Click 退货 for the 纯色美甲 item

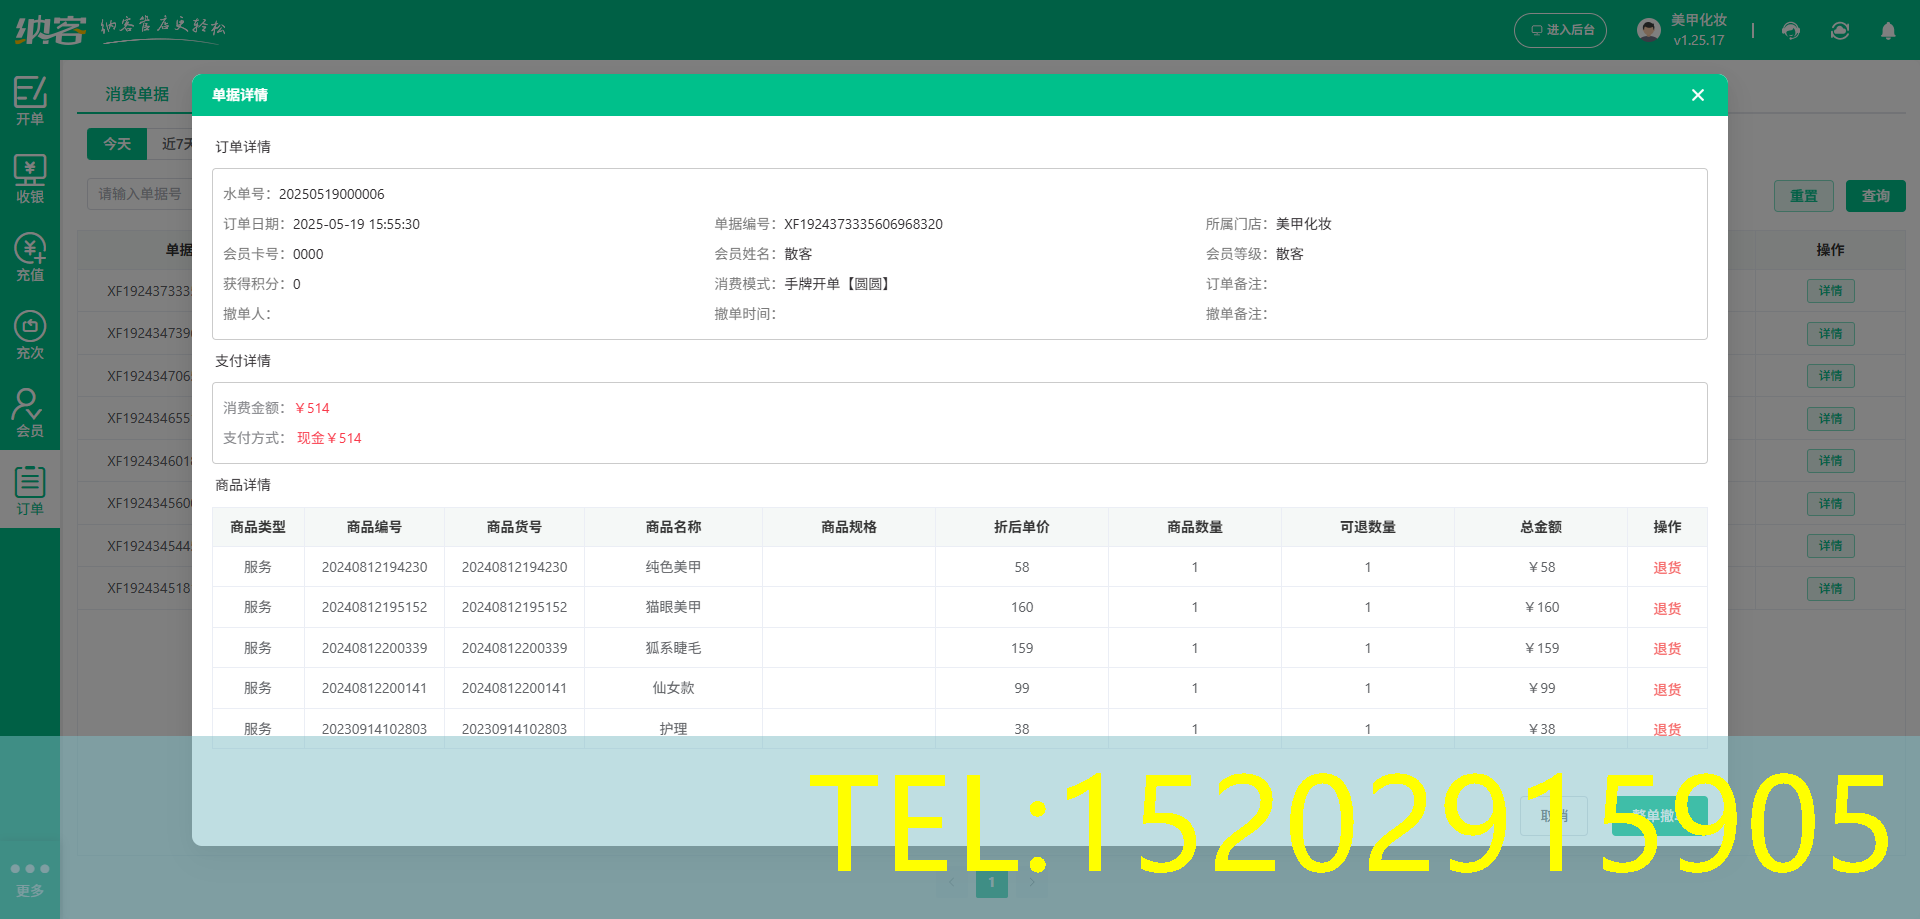[1666, 567]
